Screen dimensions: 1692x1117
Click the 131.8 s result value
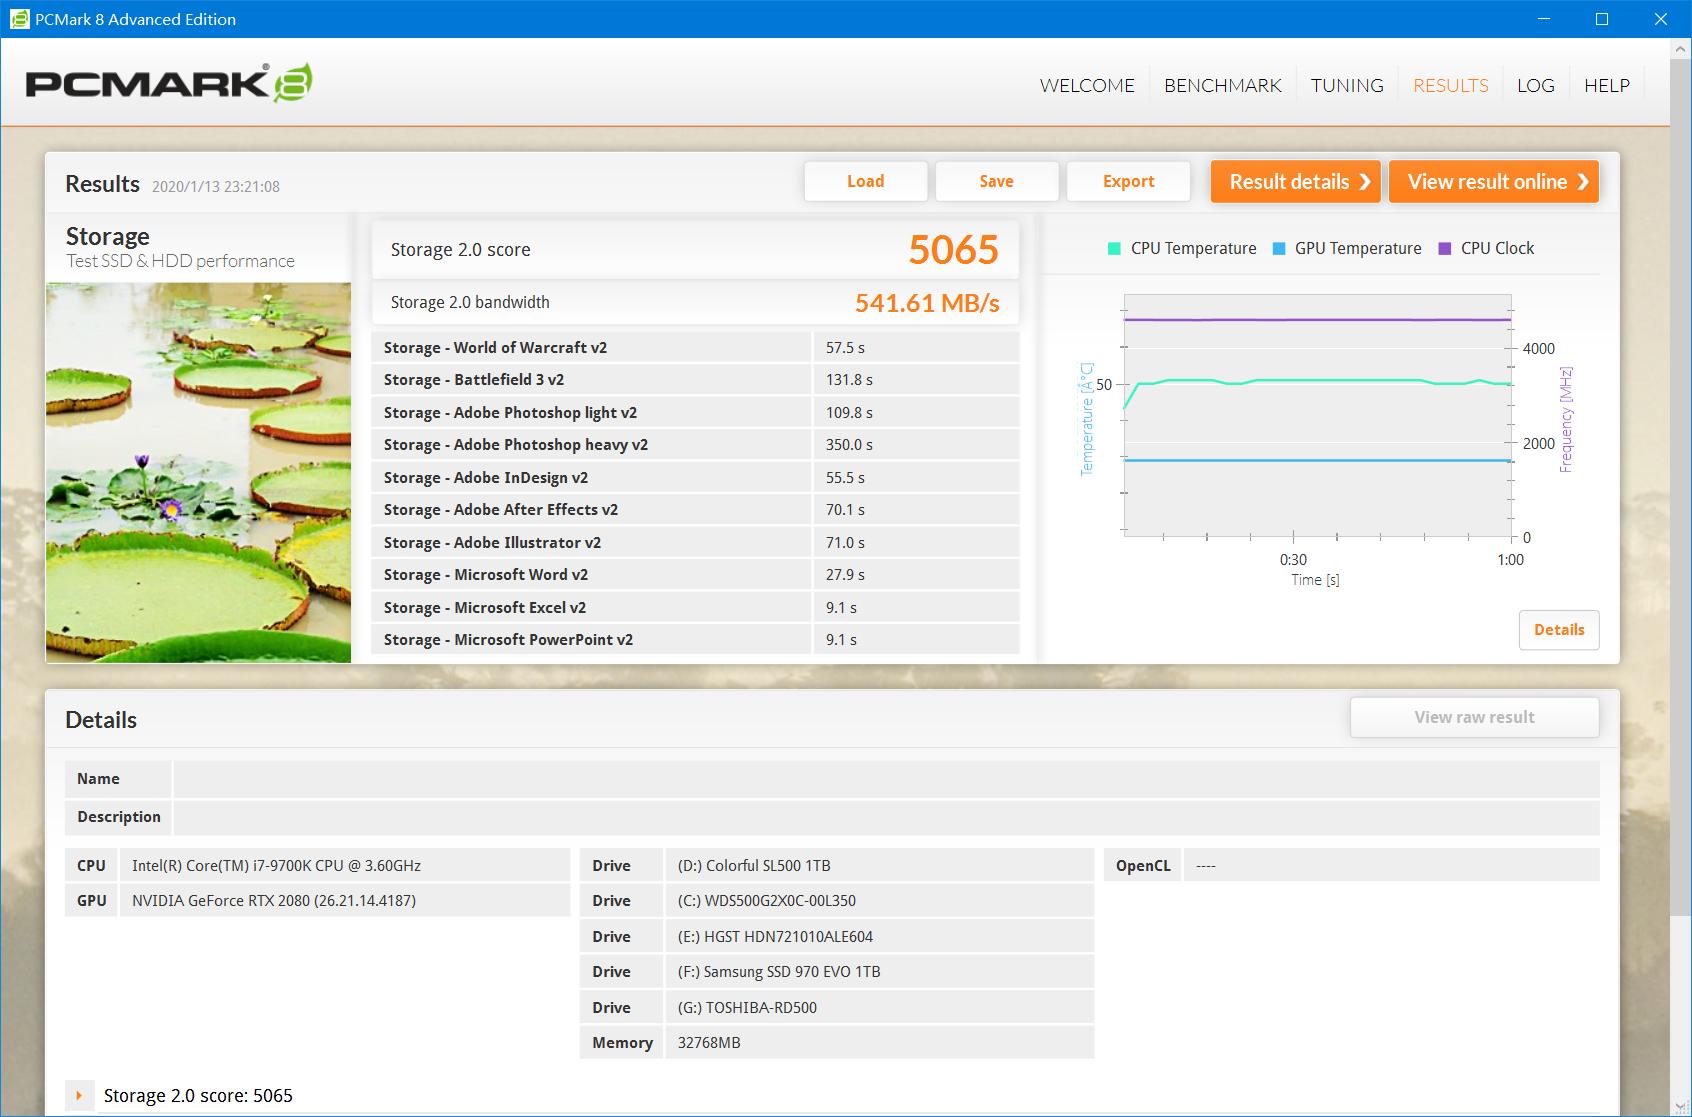(x=849, y=380)
